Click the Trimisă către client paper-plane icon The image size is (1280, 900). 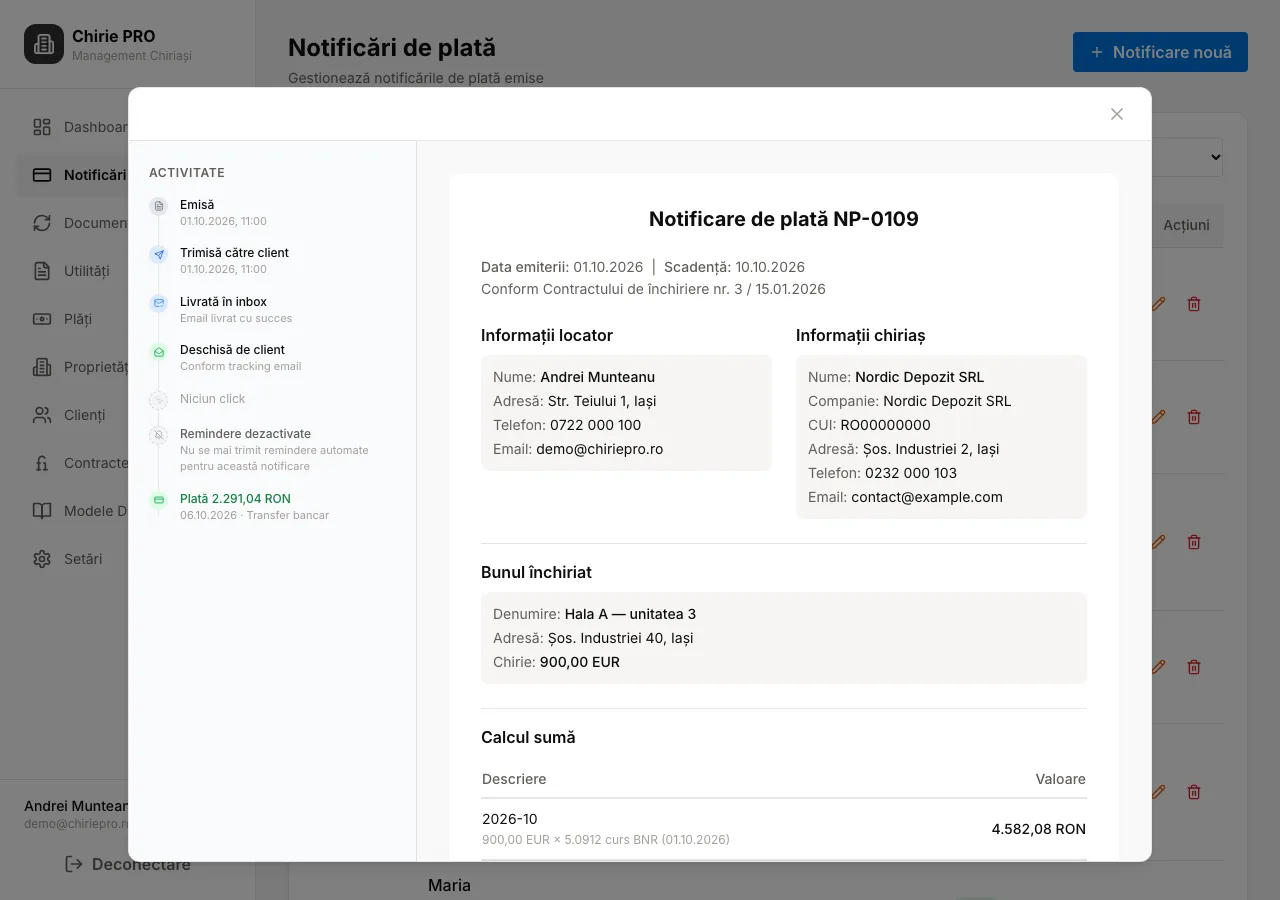click(x=158, y=254)
